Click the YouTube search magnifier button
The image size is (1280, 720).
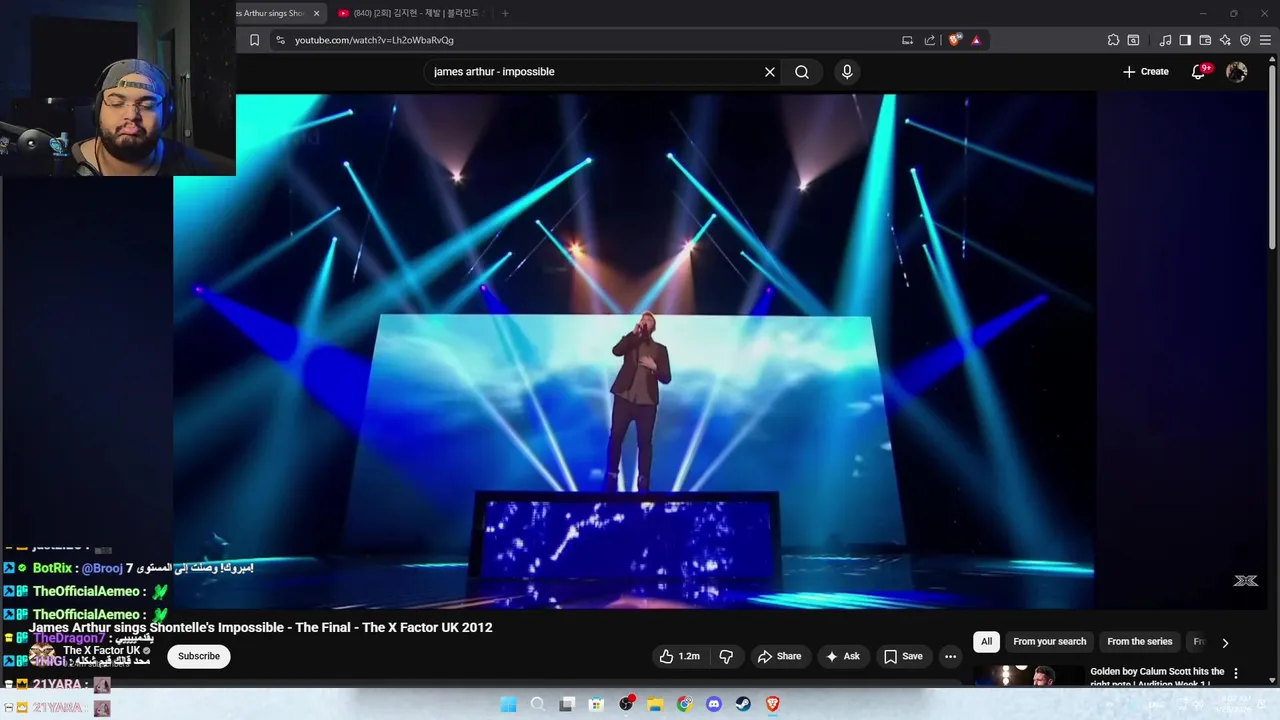coord(802,72)
